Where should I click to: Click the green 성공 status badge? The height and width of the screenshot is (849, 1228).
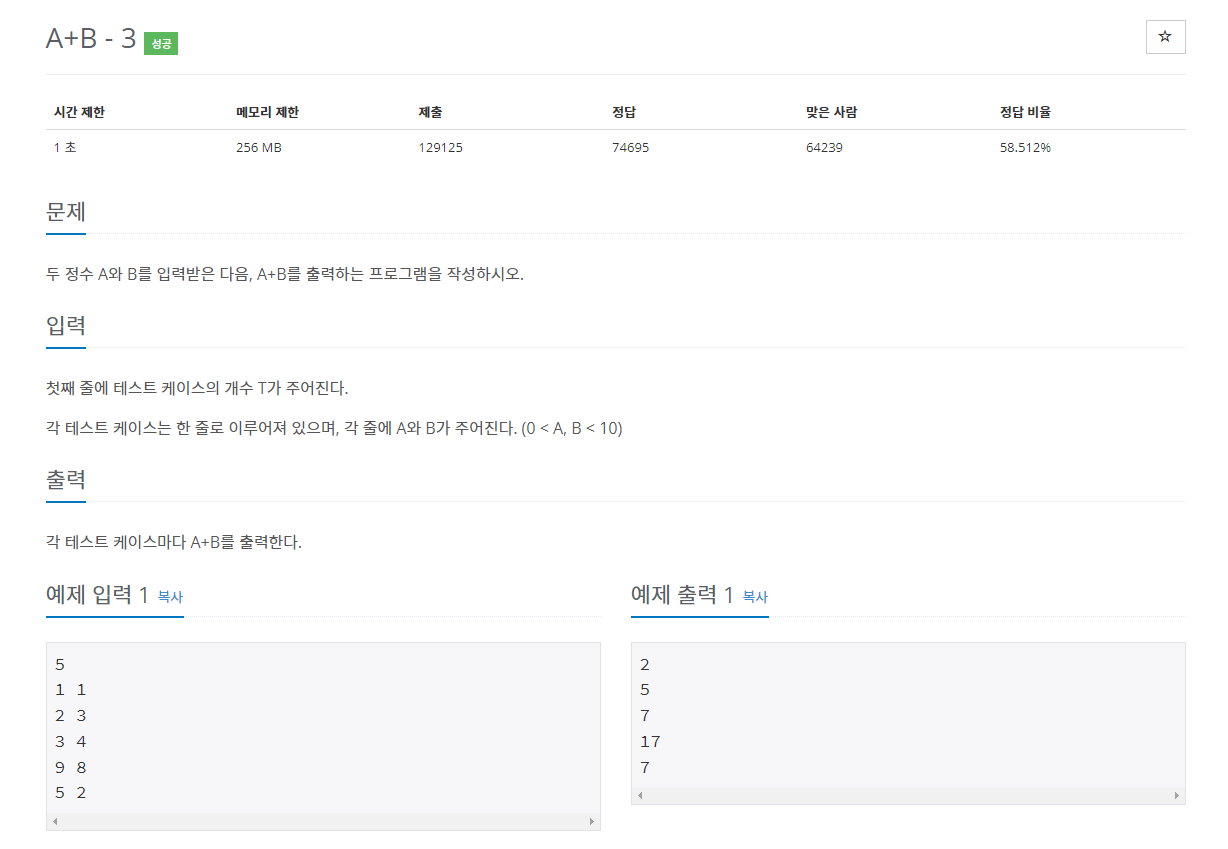pos(162,43)
